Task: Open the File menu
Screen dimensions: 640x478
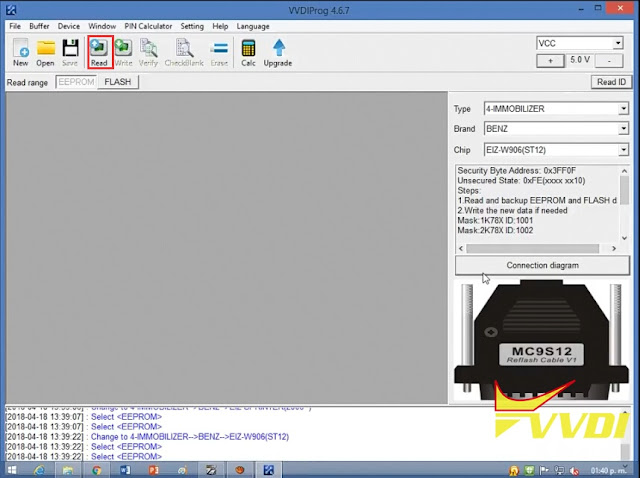Action: 15,26
